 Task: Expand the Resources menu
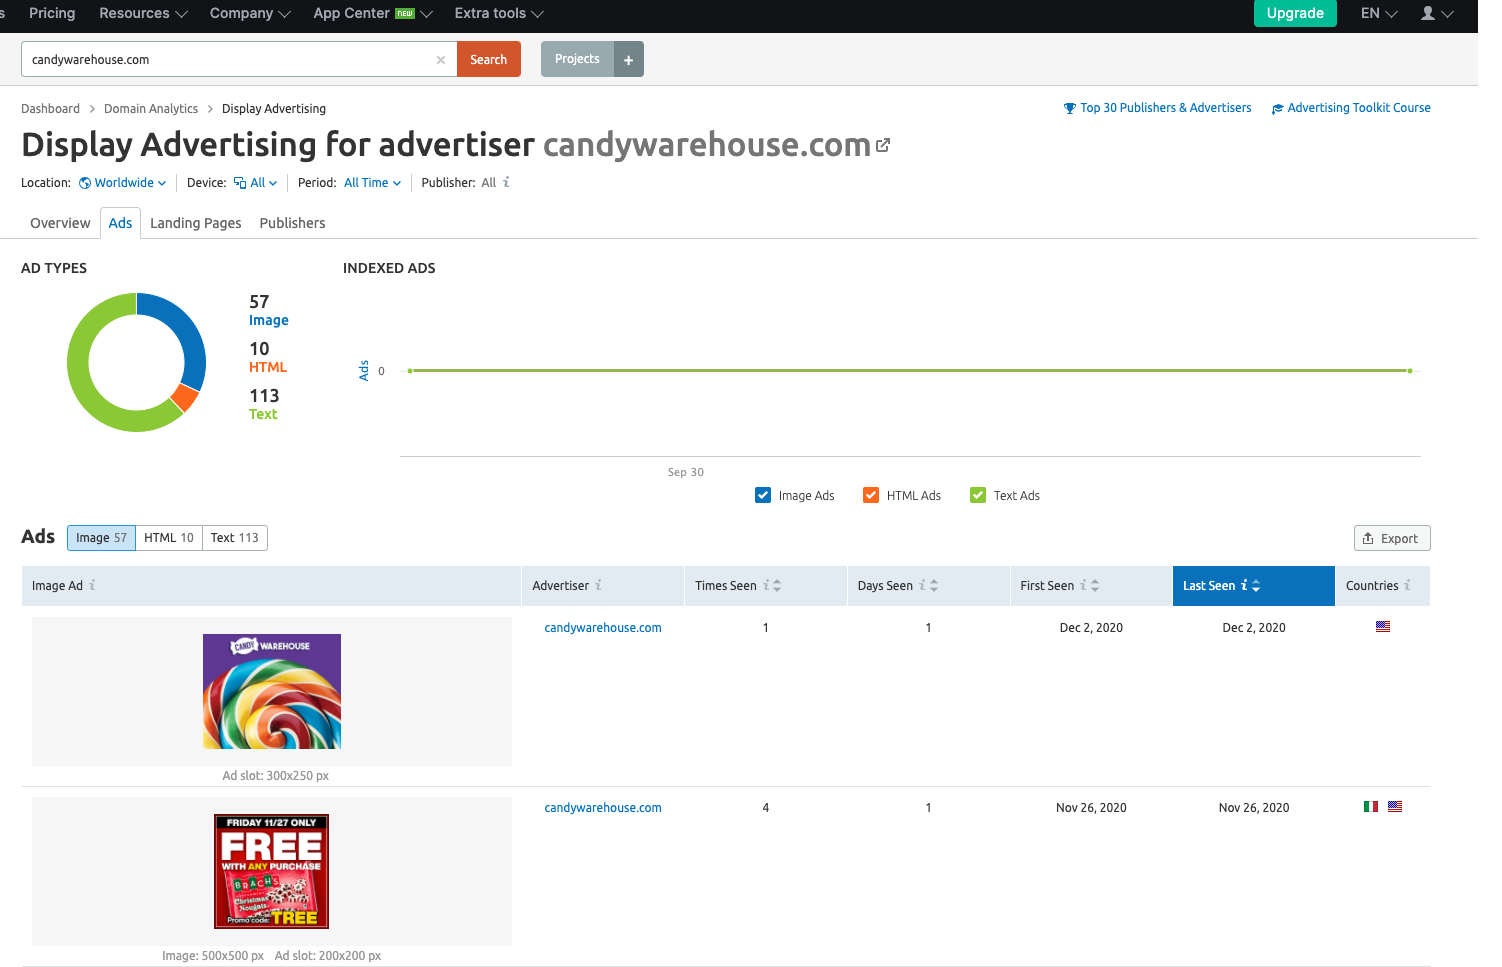click(x=143, y=13)
